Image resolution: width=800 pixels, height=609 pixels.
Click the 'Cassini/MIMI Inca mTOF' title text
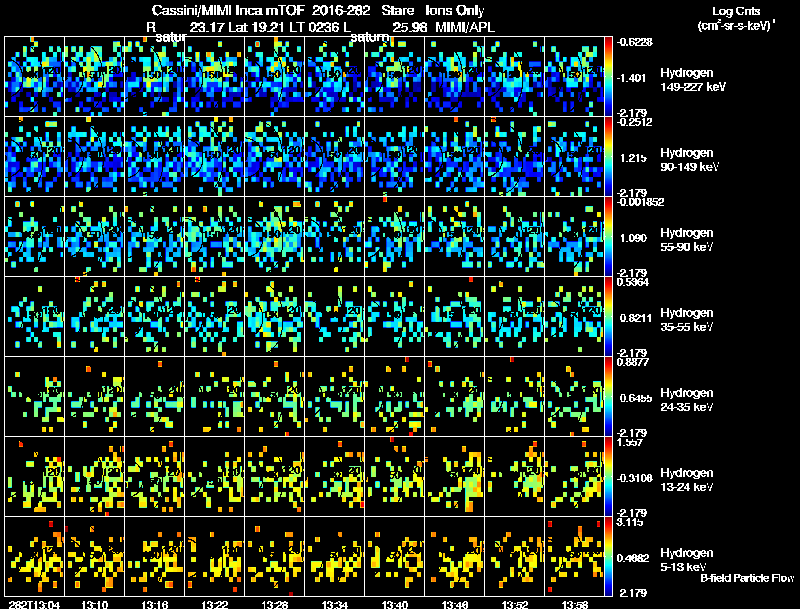228,10
